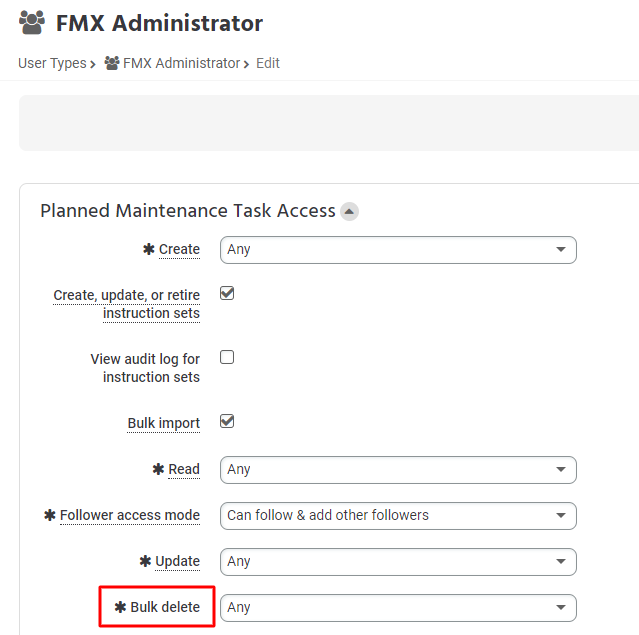Open FMX Administrator breadcrumb link

pos(181,63)
